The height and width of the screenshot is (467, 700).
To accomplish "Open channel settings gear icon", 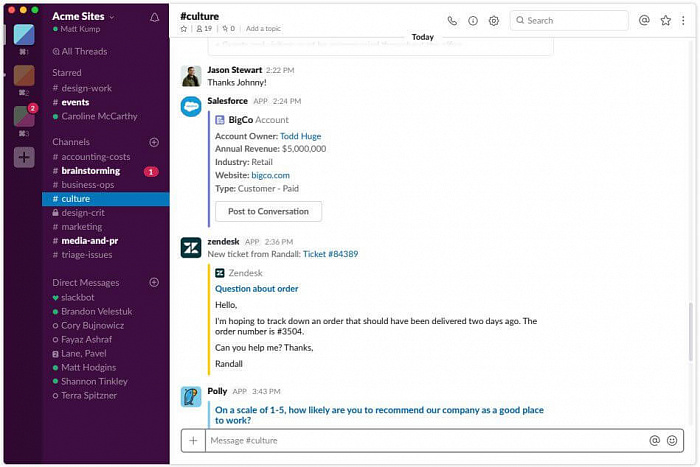I will (x=494, y=21).
